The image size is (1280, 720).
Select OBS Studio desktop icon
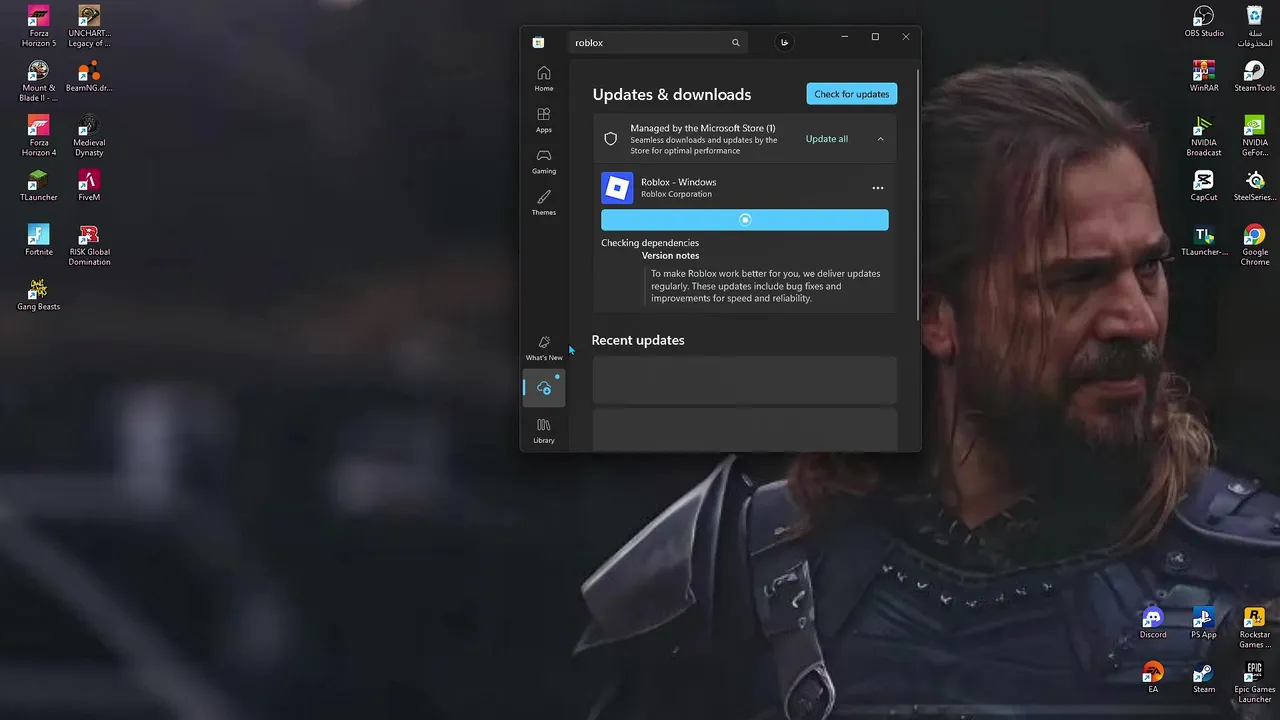[1204, 22]
